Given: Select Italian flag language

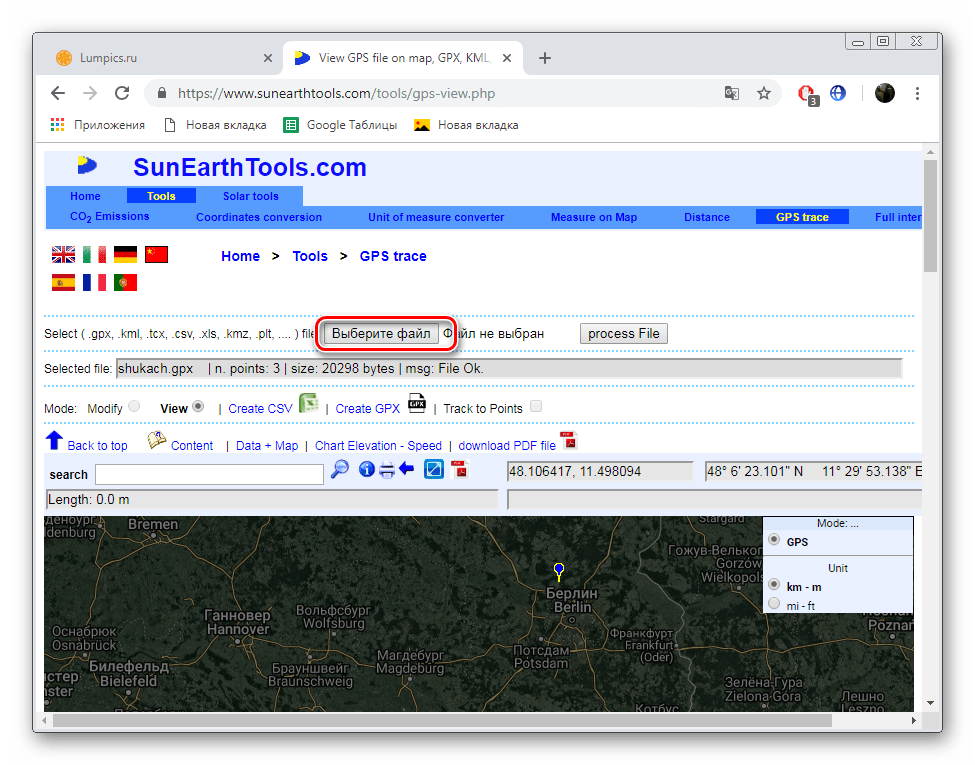Looking at the screenshot, I should pyautogui.click(x=95, y=254).
